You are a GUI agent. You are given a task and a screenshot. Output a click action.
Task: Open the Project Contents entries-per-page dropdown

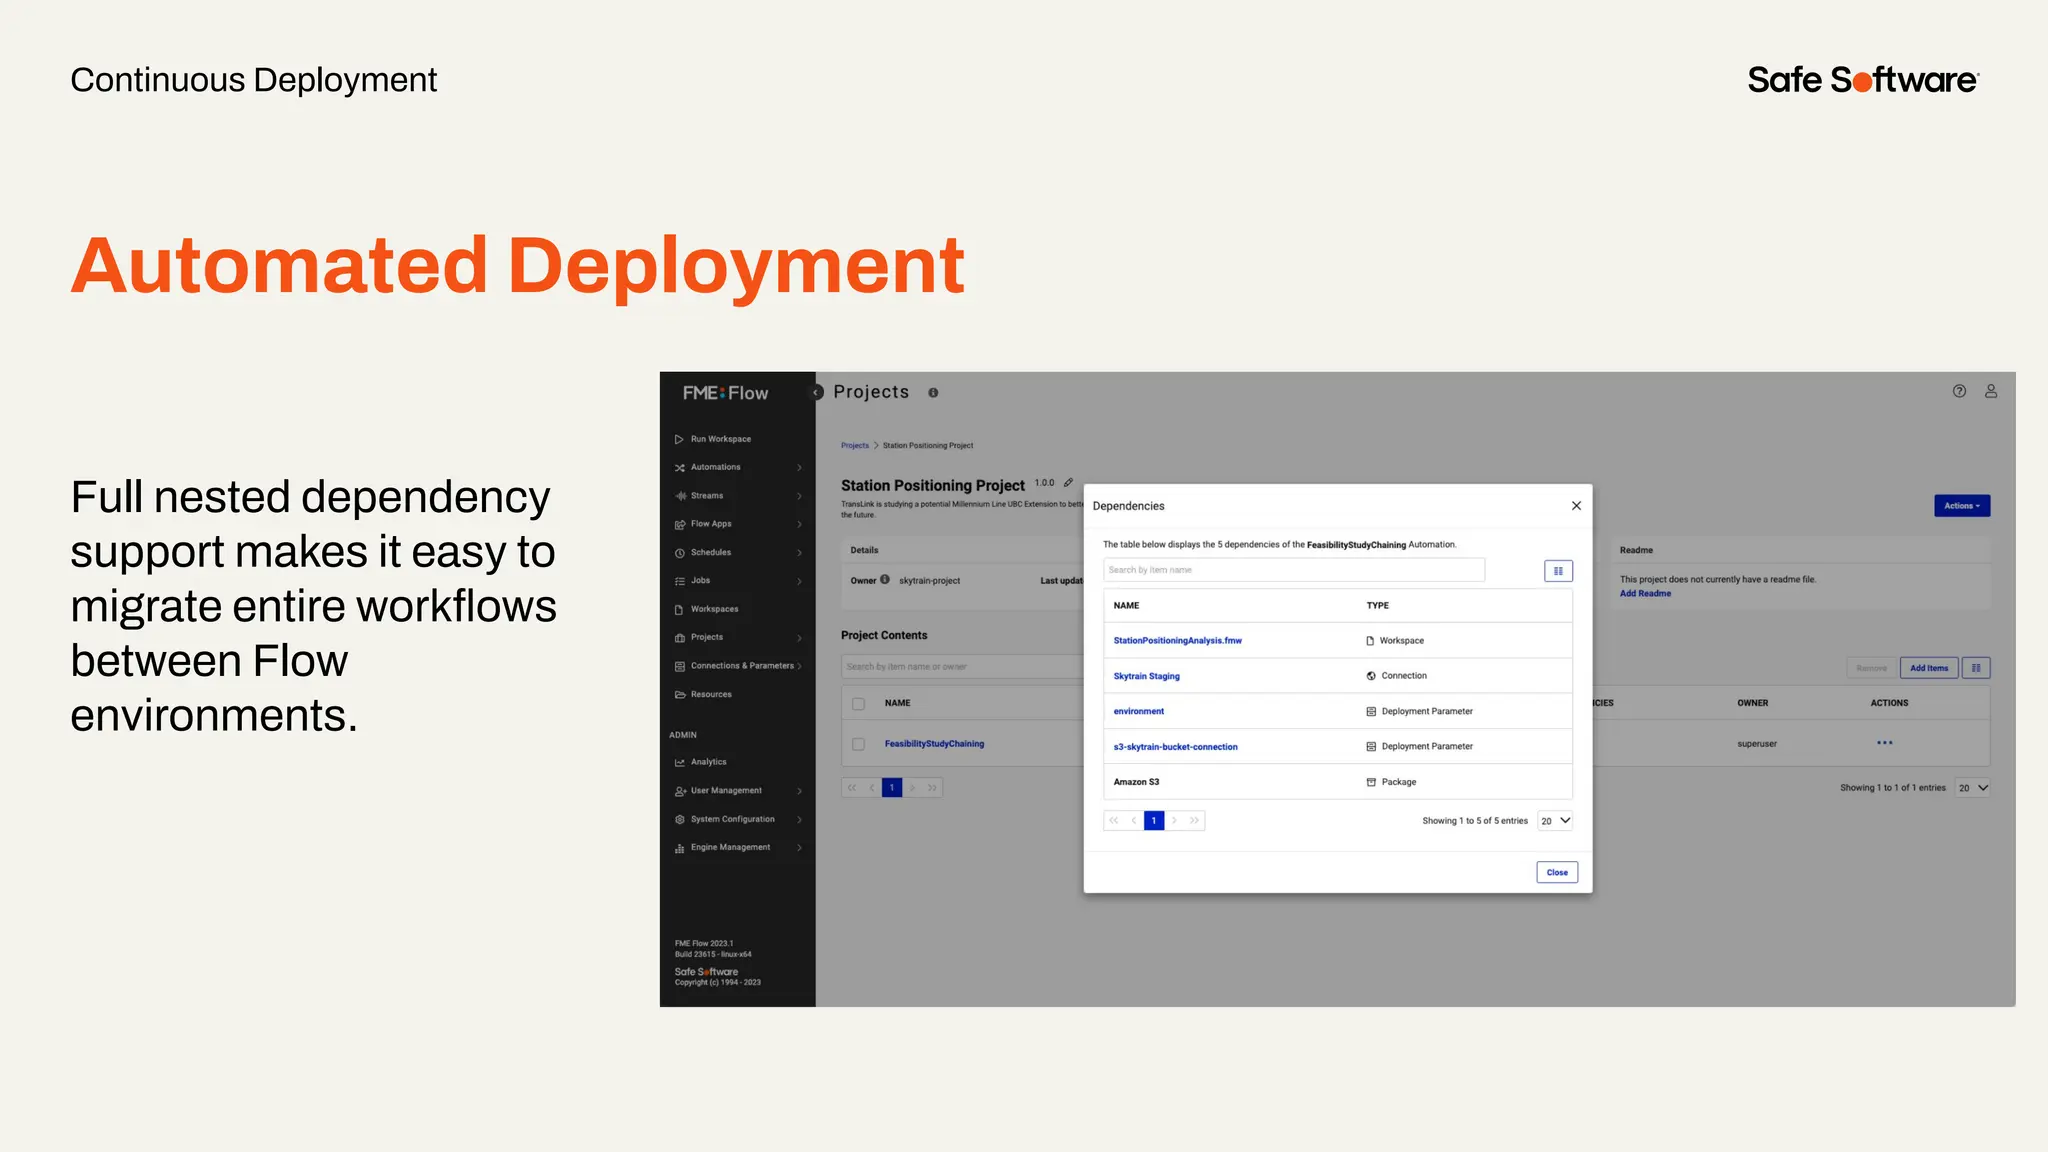[1973, 788]
